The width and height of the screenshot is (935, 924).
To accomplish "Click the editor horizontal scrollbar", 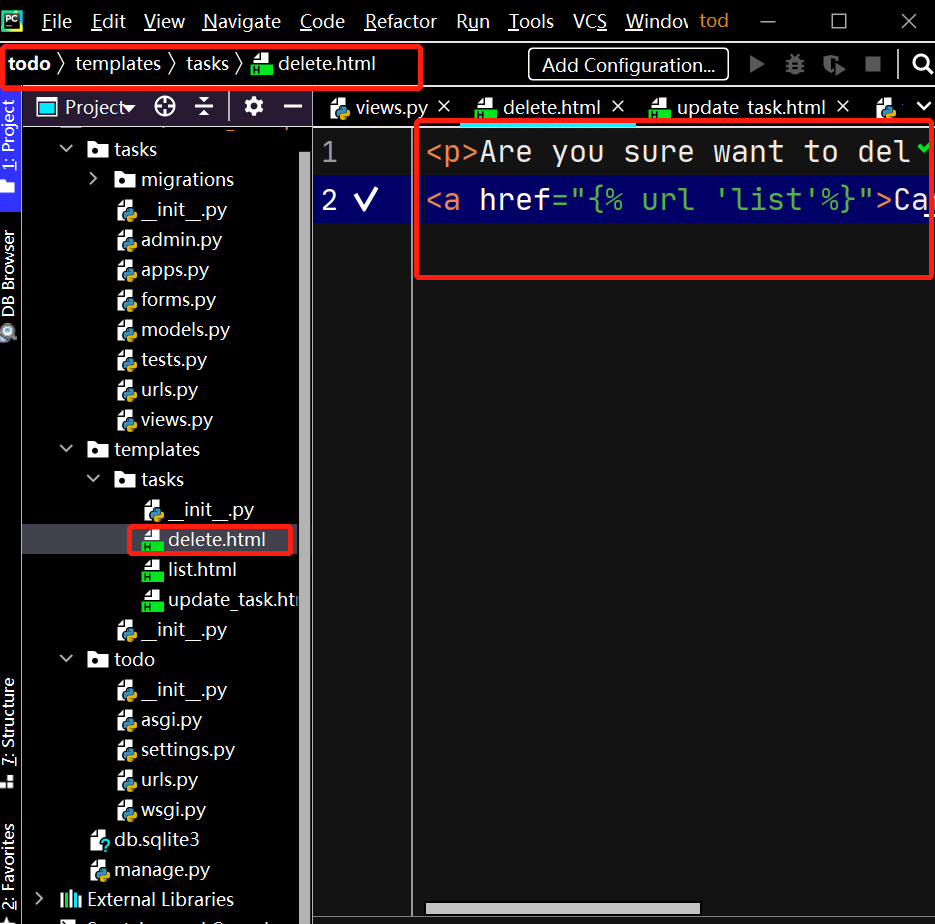I will coord(562,908).
